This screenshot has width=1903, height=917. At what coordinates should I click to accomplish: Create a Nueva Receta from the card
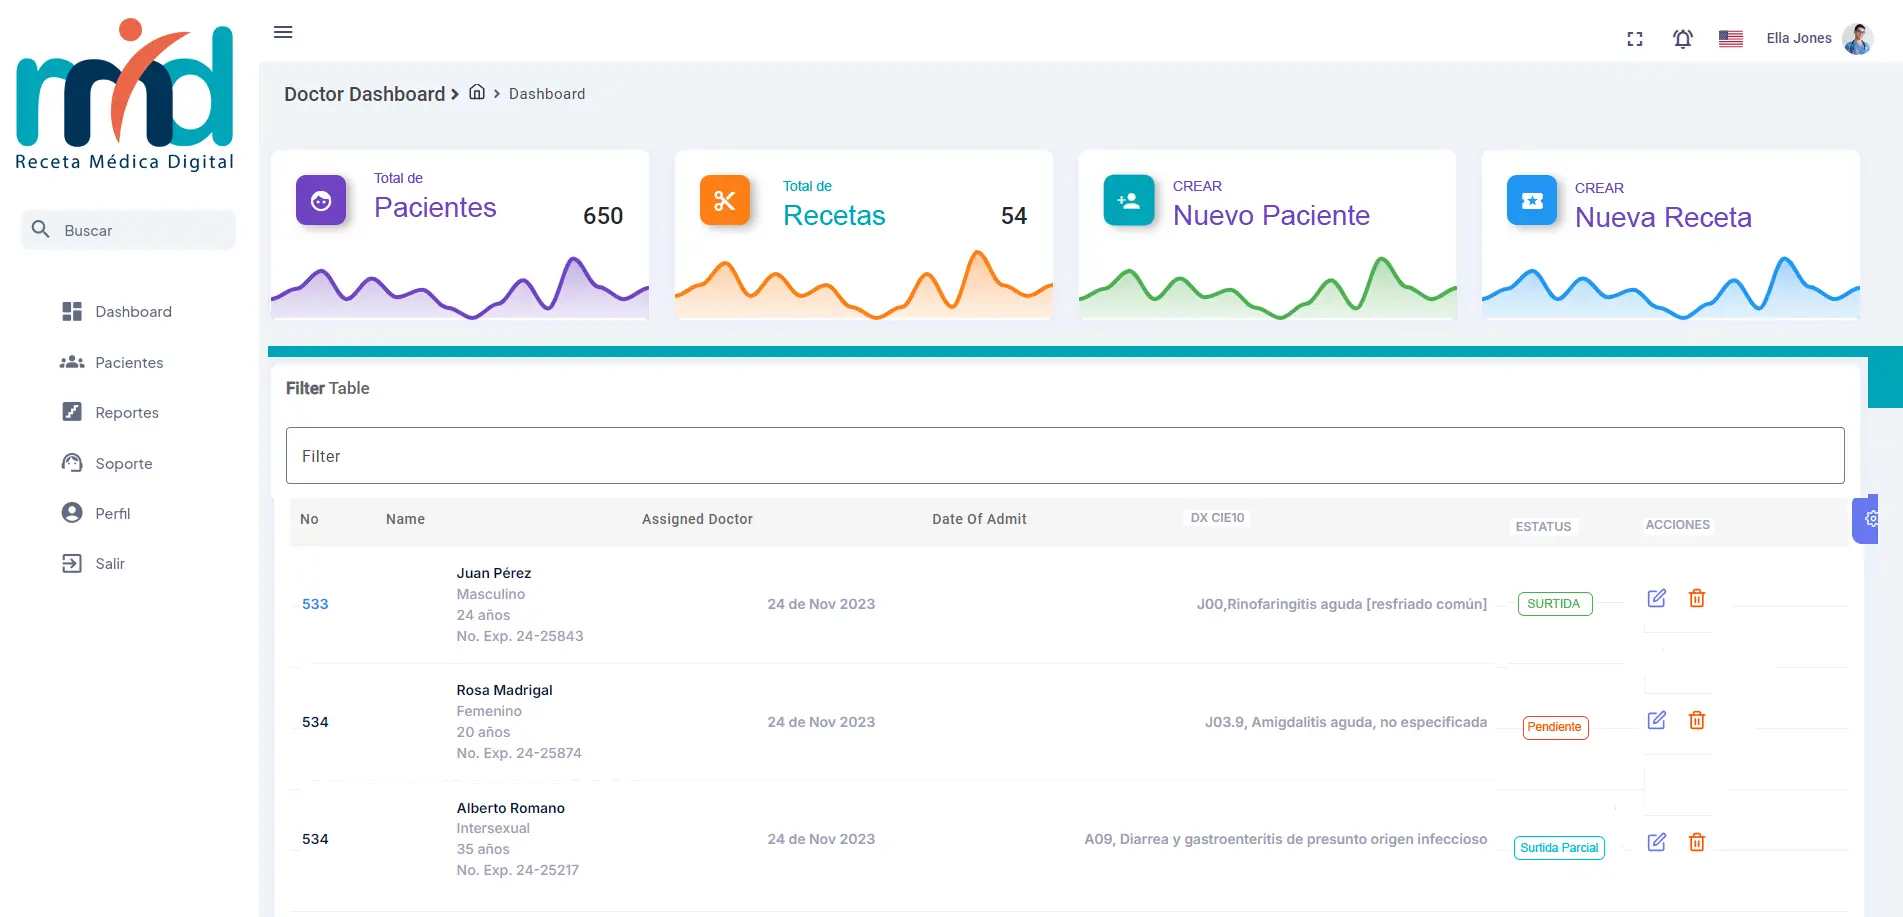point(1662,217)
